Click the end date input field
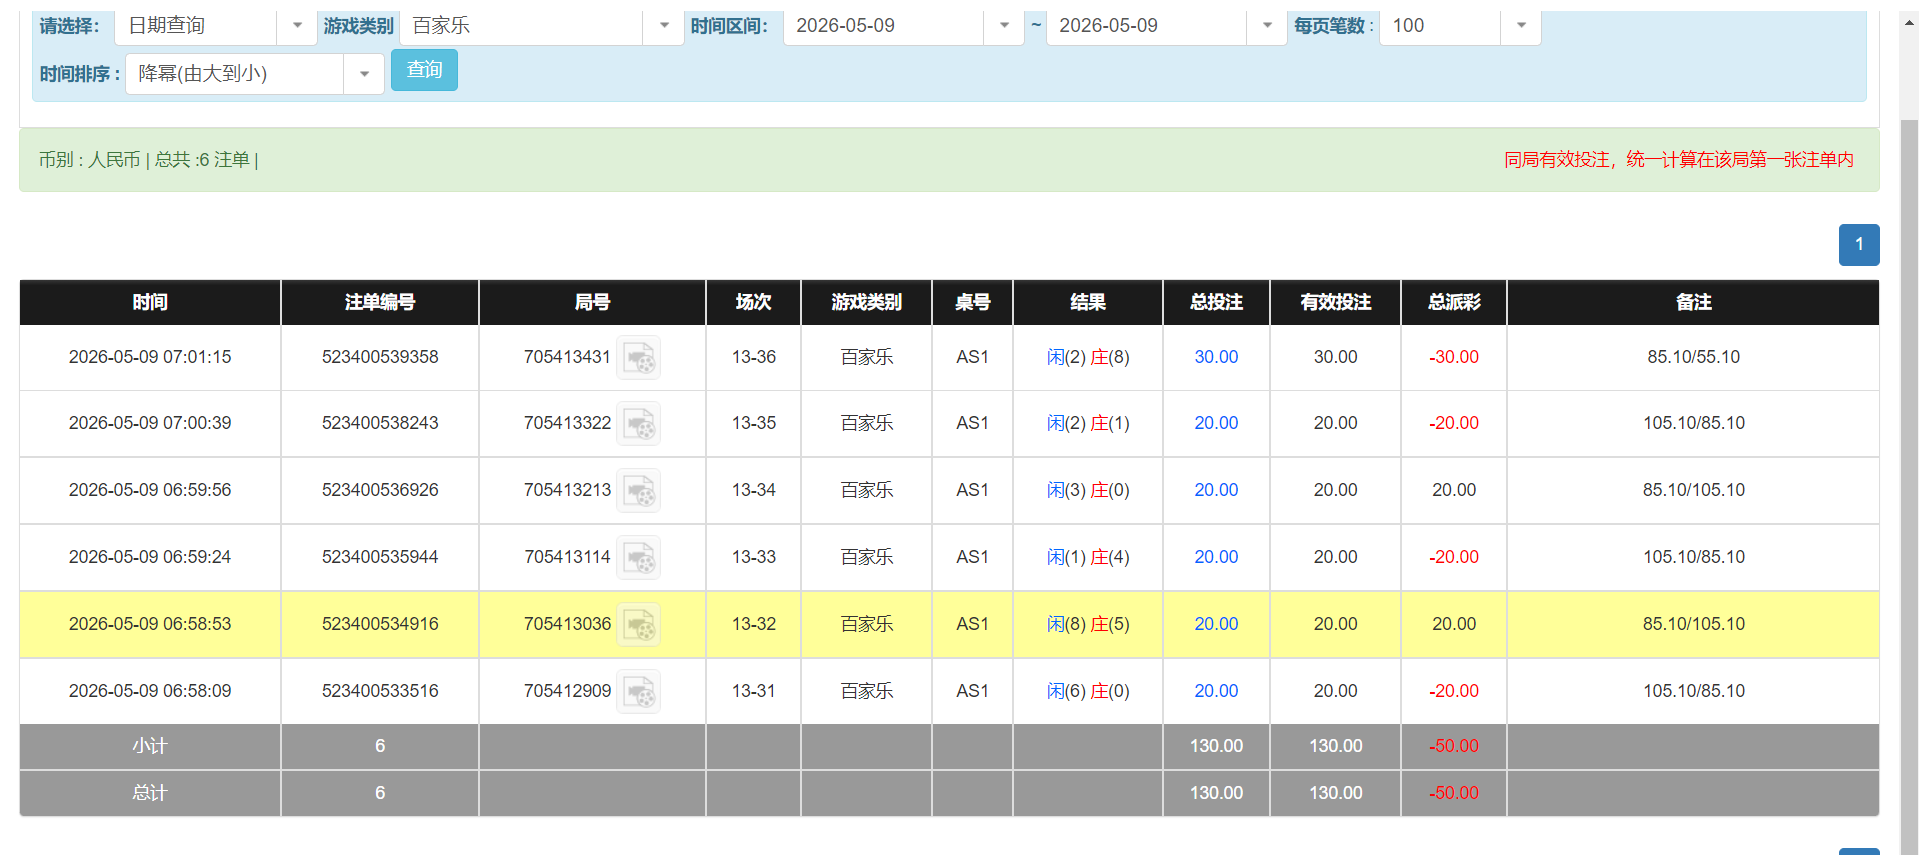 1147,26
